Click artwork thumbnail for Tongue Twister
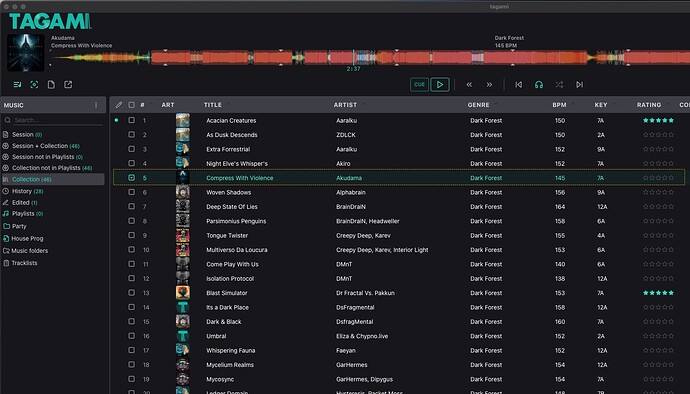Viewport: 690px width, 394px height. pos(183,236)
